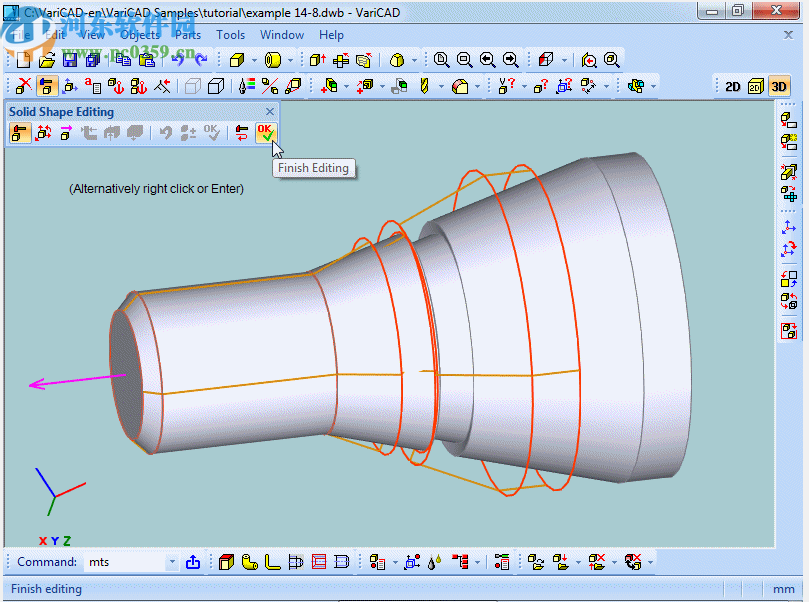Click the yellow box solid icon
Screen dimensions: 809x602
pyautogui.click(x=237, y=60)
